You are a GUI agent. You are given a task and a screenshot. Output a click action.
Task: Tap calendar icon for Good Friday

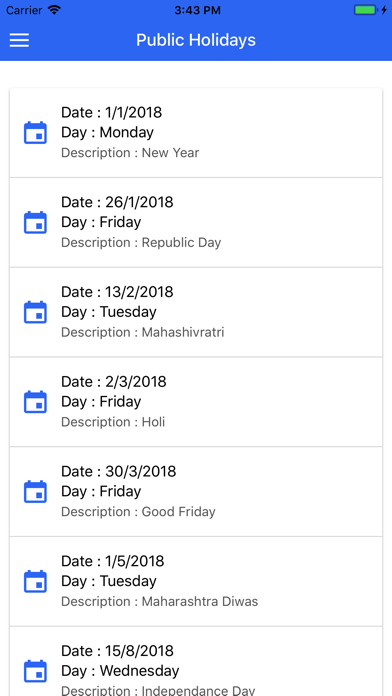click(x=35, y=491)
